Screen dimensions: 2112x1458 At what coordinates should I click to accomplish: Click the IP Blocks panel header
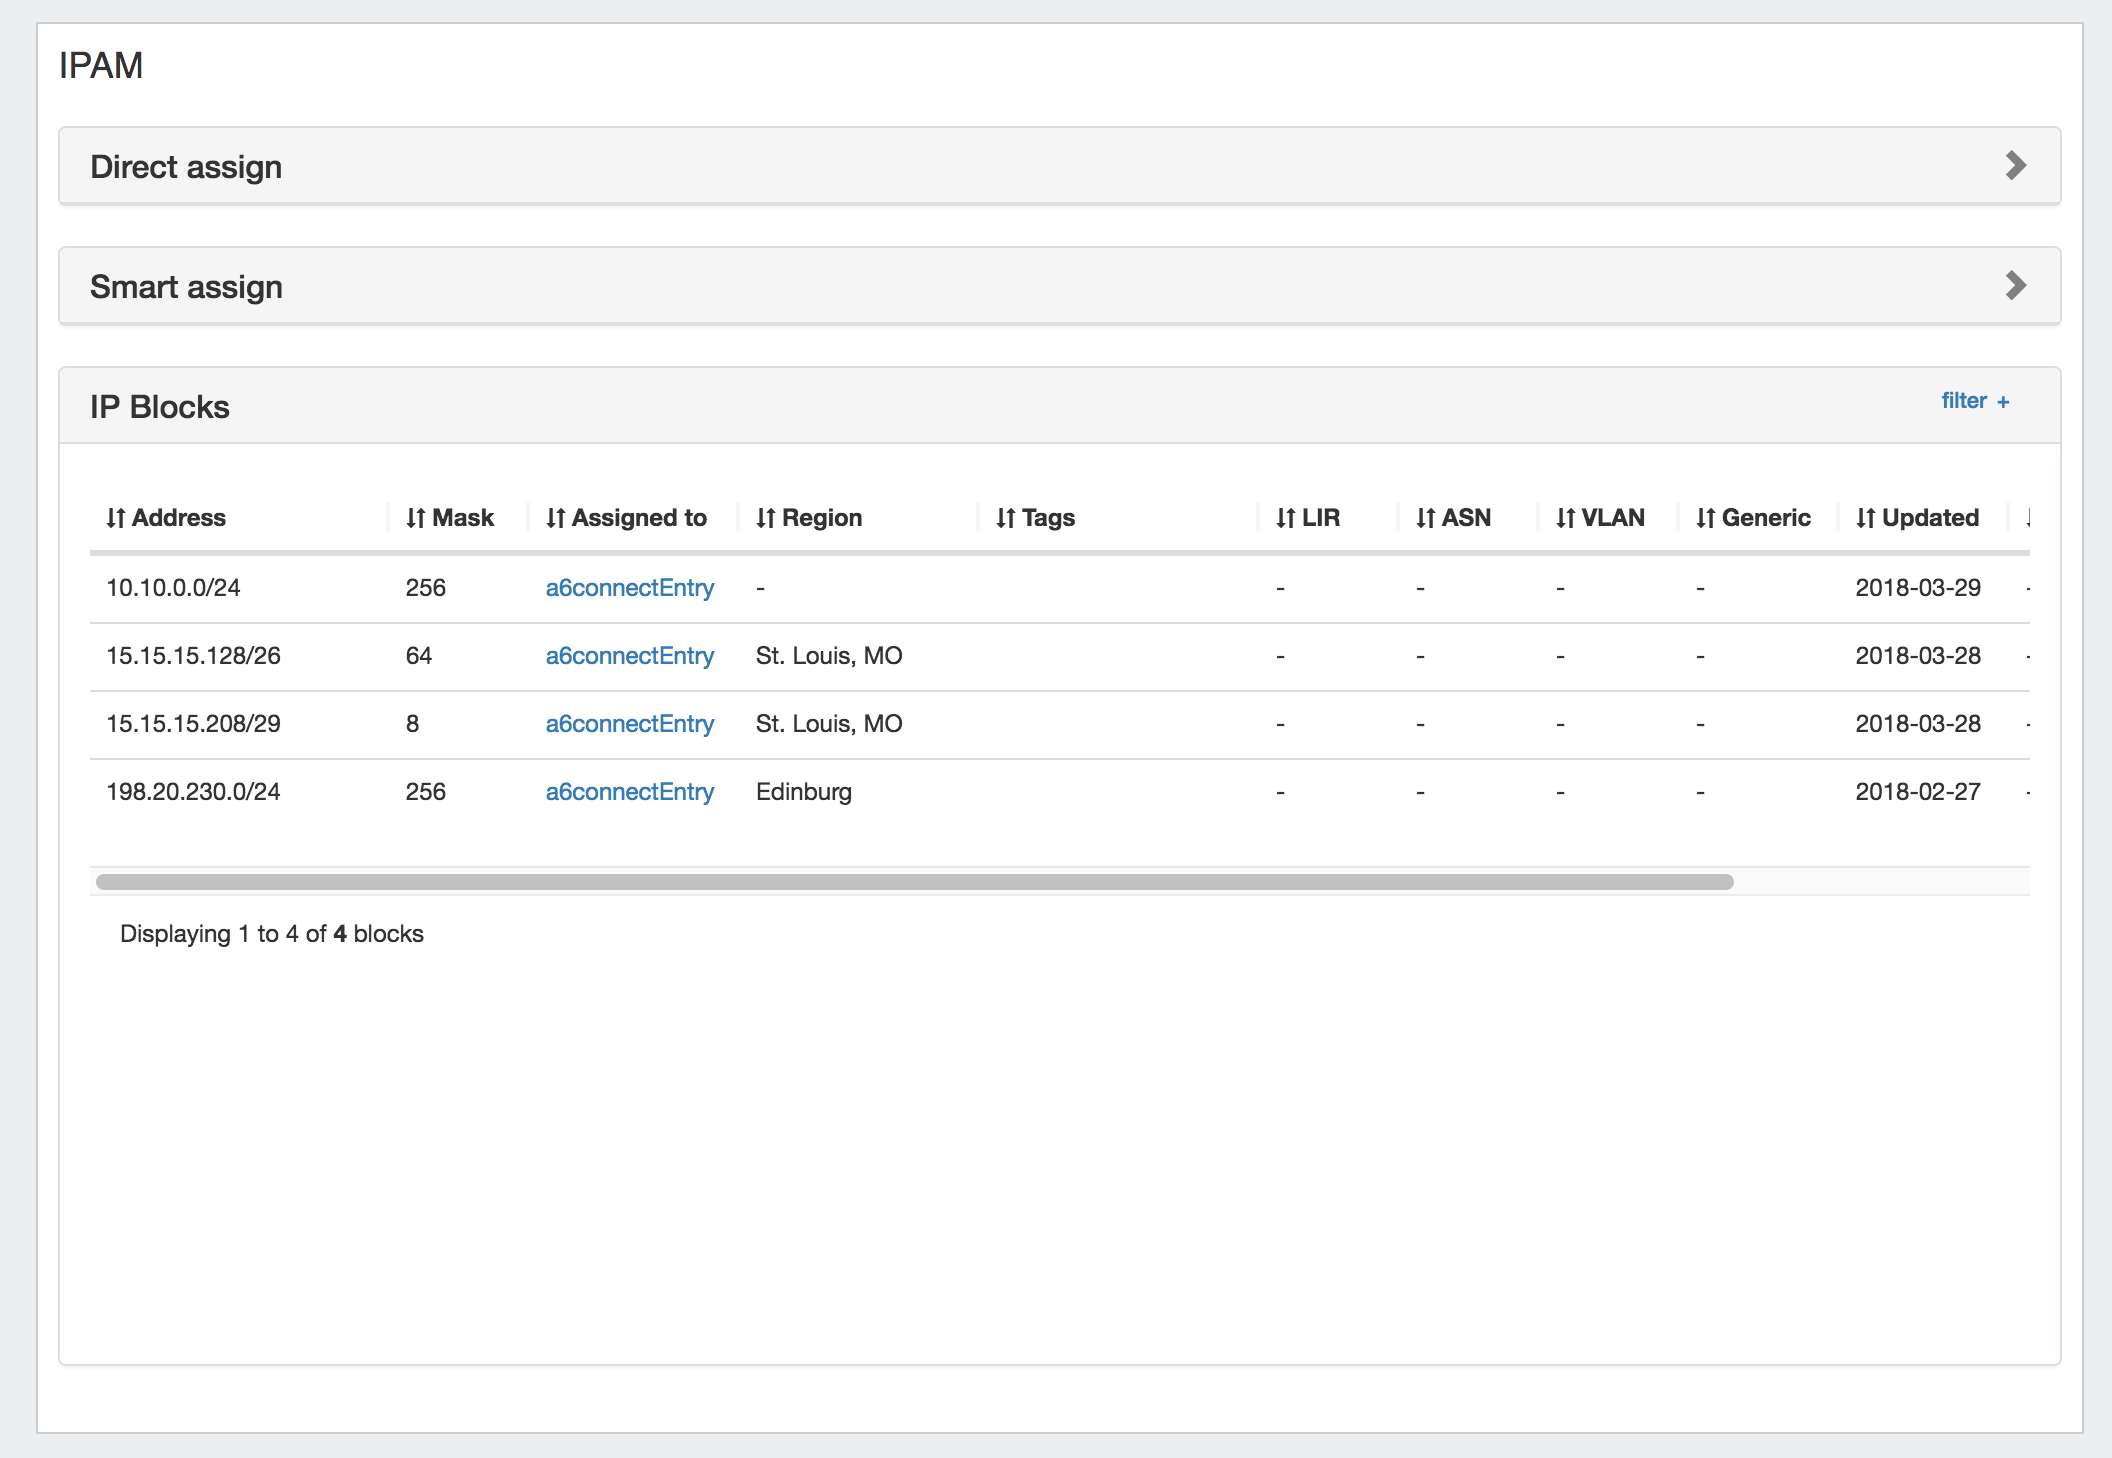click(160, 407)
